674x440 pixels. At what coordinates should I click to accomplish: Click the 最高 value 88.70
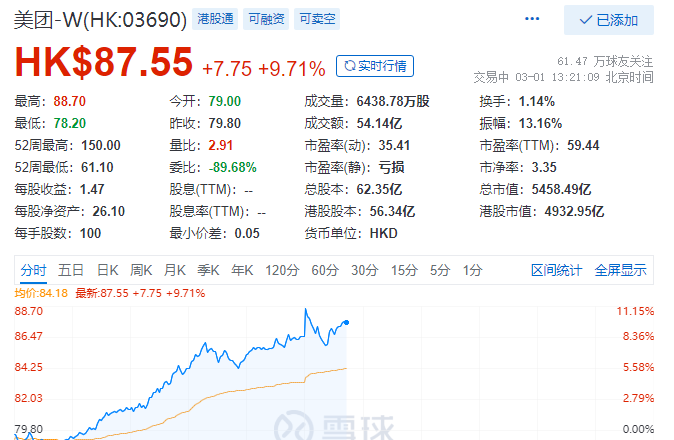click(x=70, y=101)
